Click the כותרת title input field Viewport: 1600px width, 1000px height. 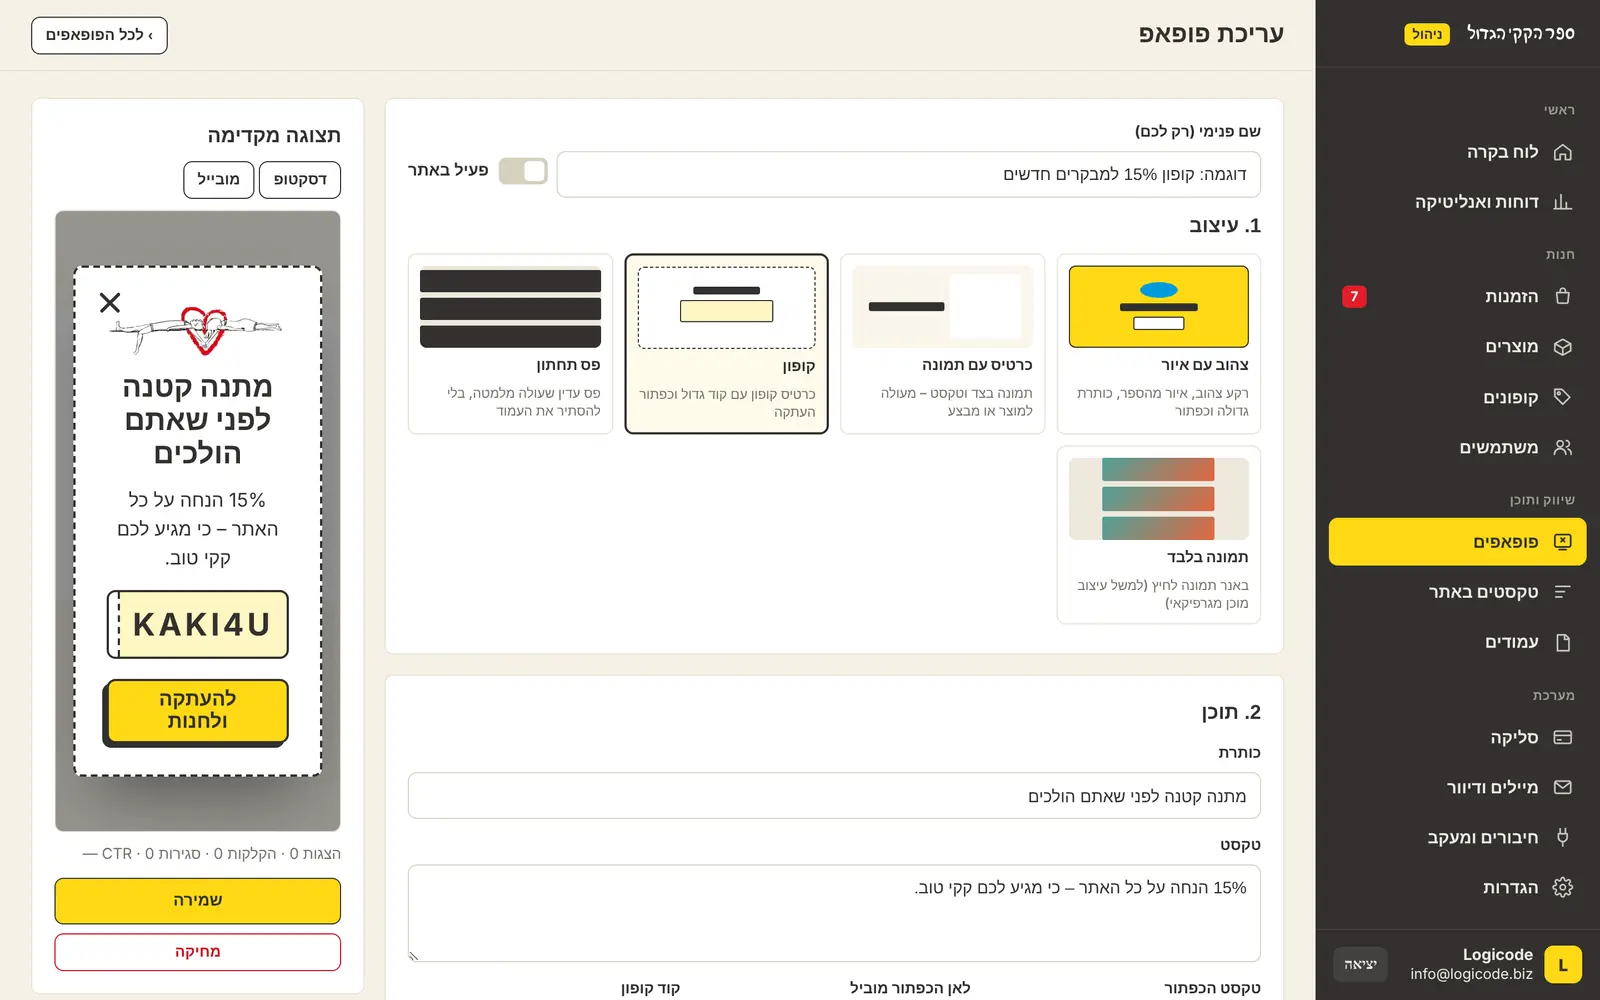(834, 796)
